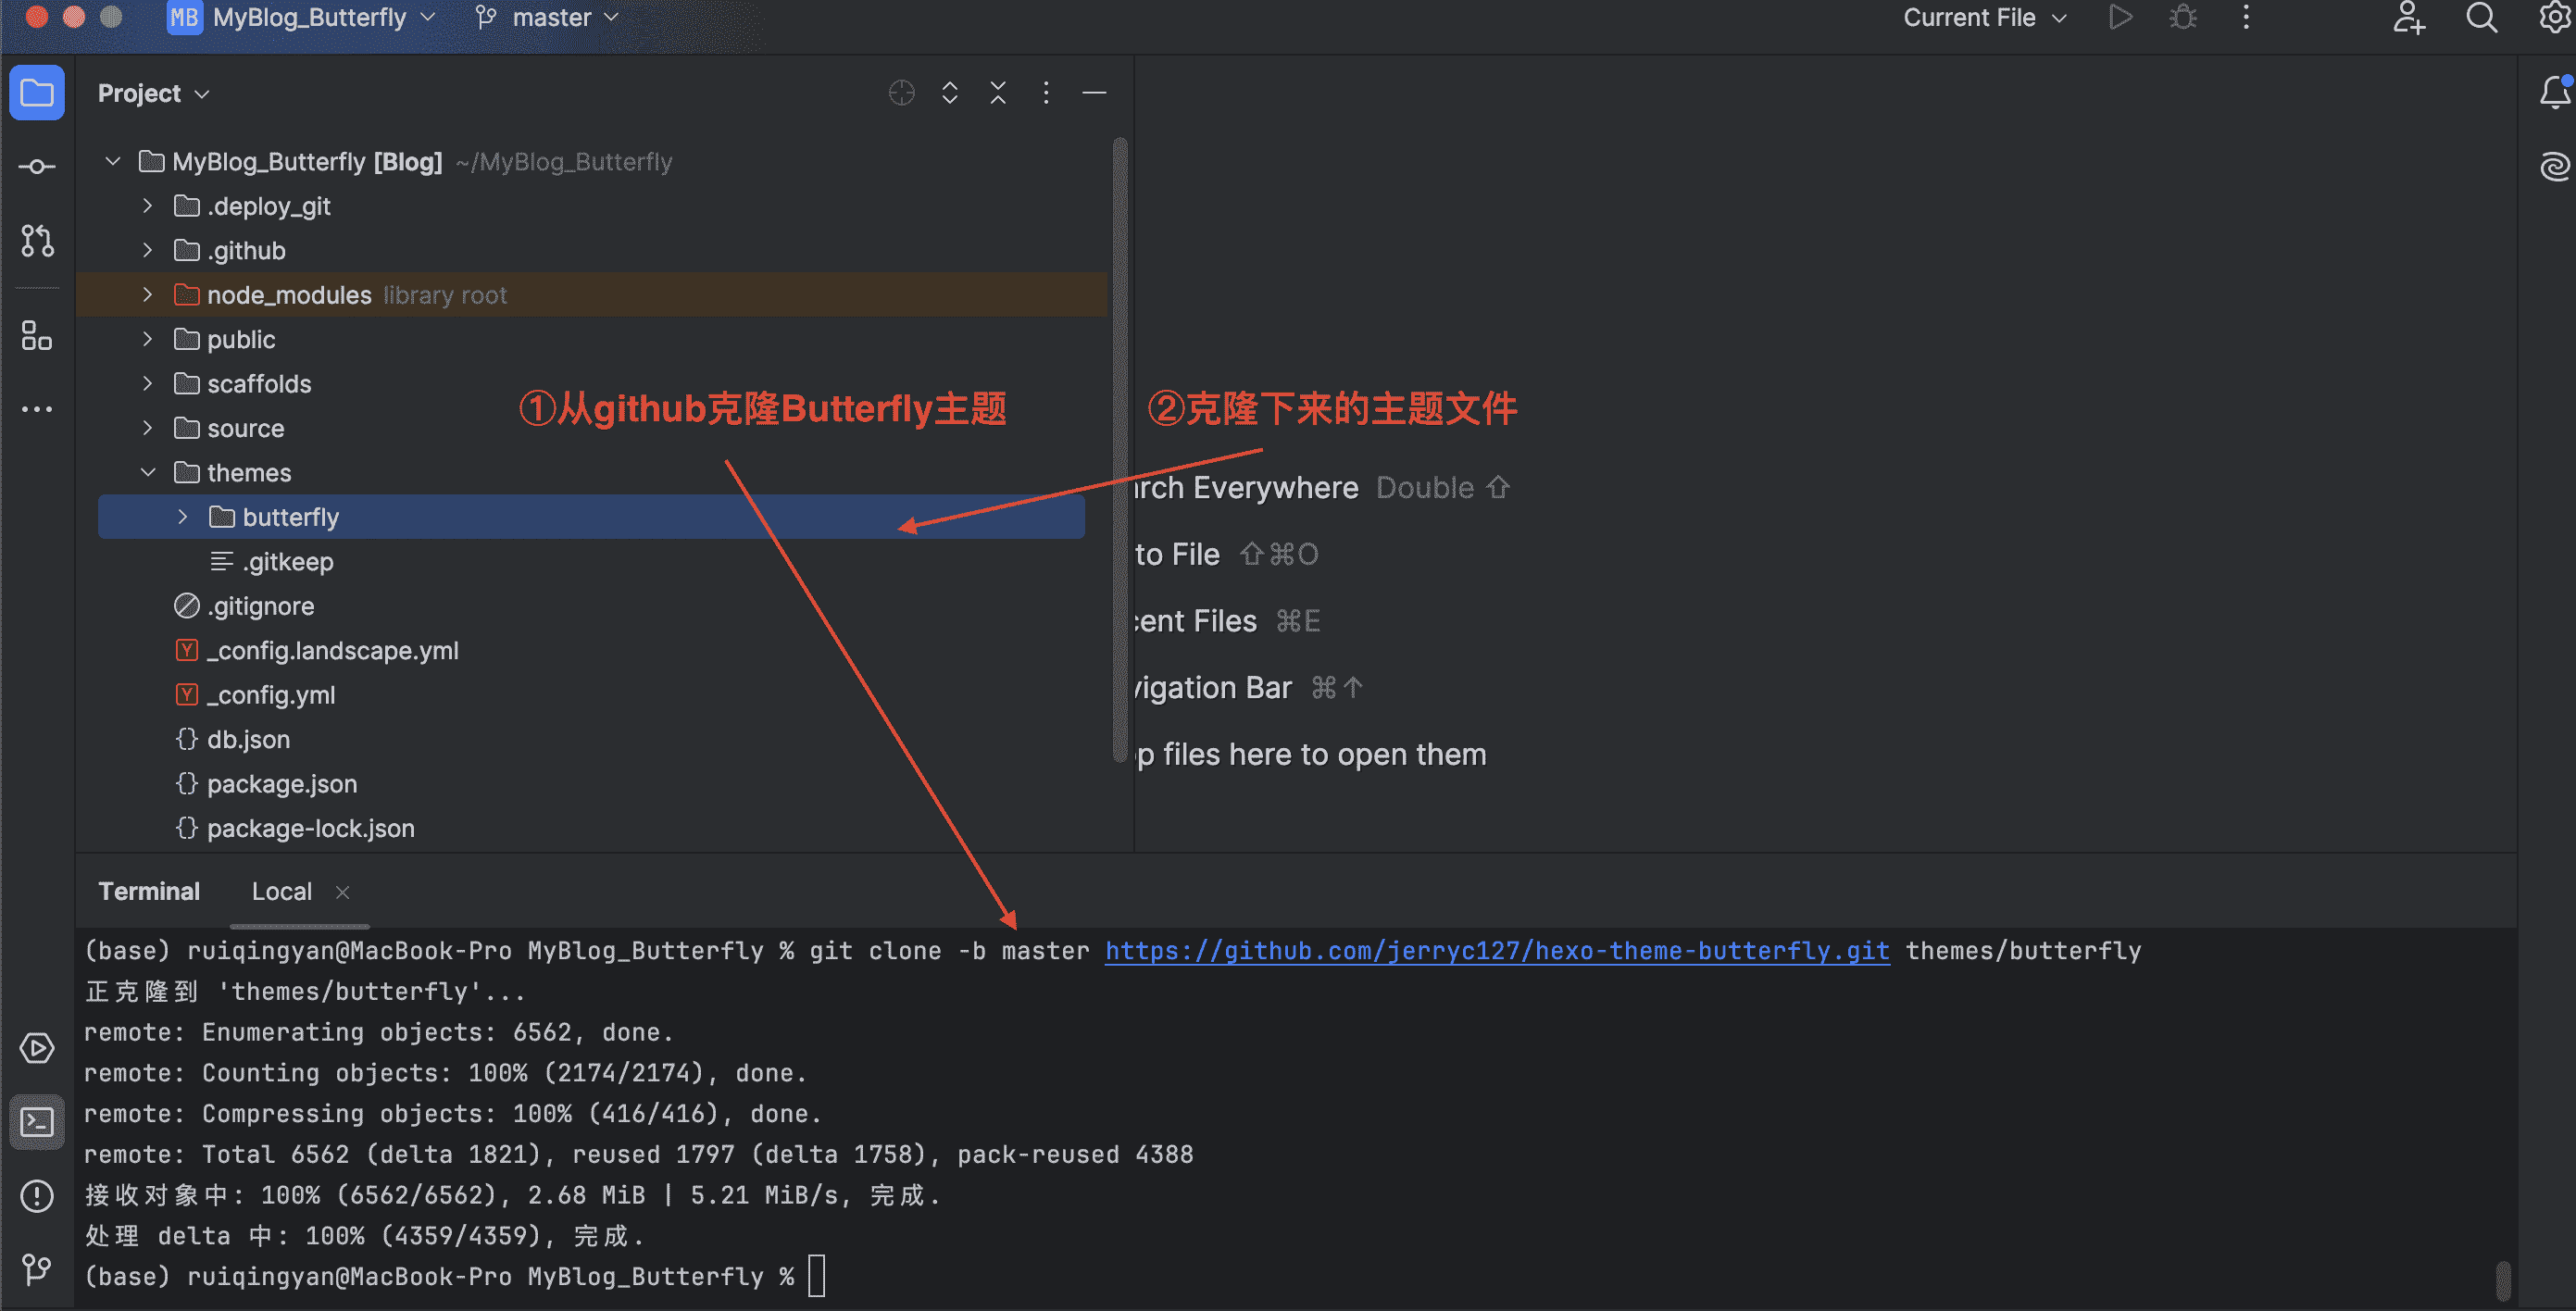Image resolution: width=2576 pixels, height=1311 pixels.
Task: Click the Project panel scrollbar
Action: (x=1120, y=450)
